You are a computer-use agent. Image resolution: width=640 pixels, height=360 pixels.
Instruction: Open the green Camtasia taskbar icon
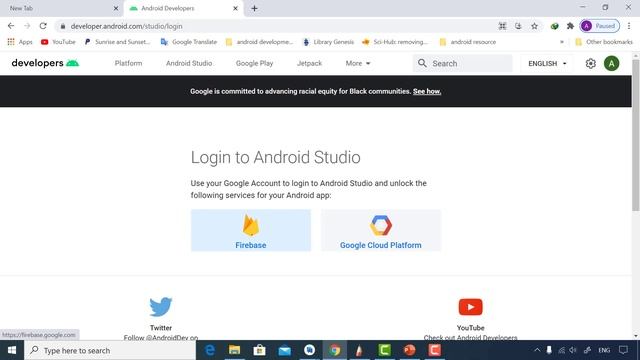(x=384, y=350)
